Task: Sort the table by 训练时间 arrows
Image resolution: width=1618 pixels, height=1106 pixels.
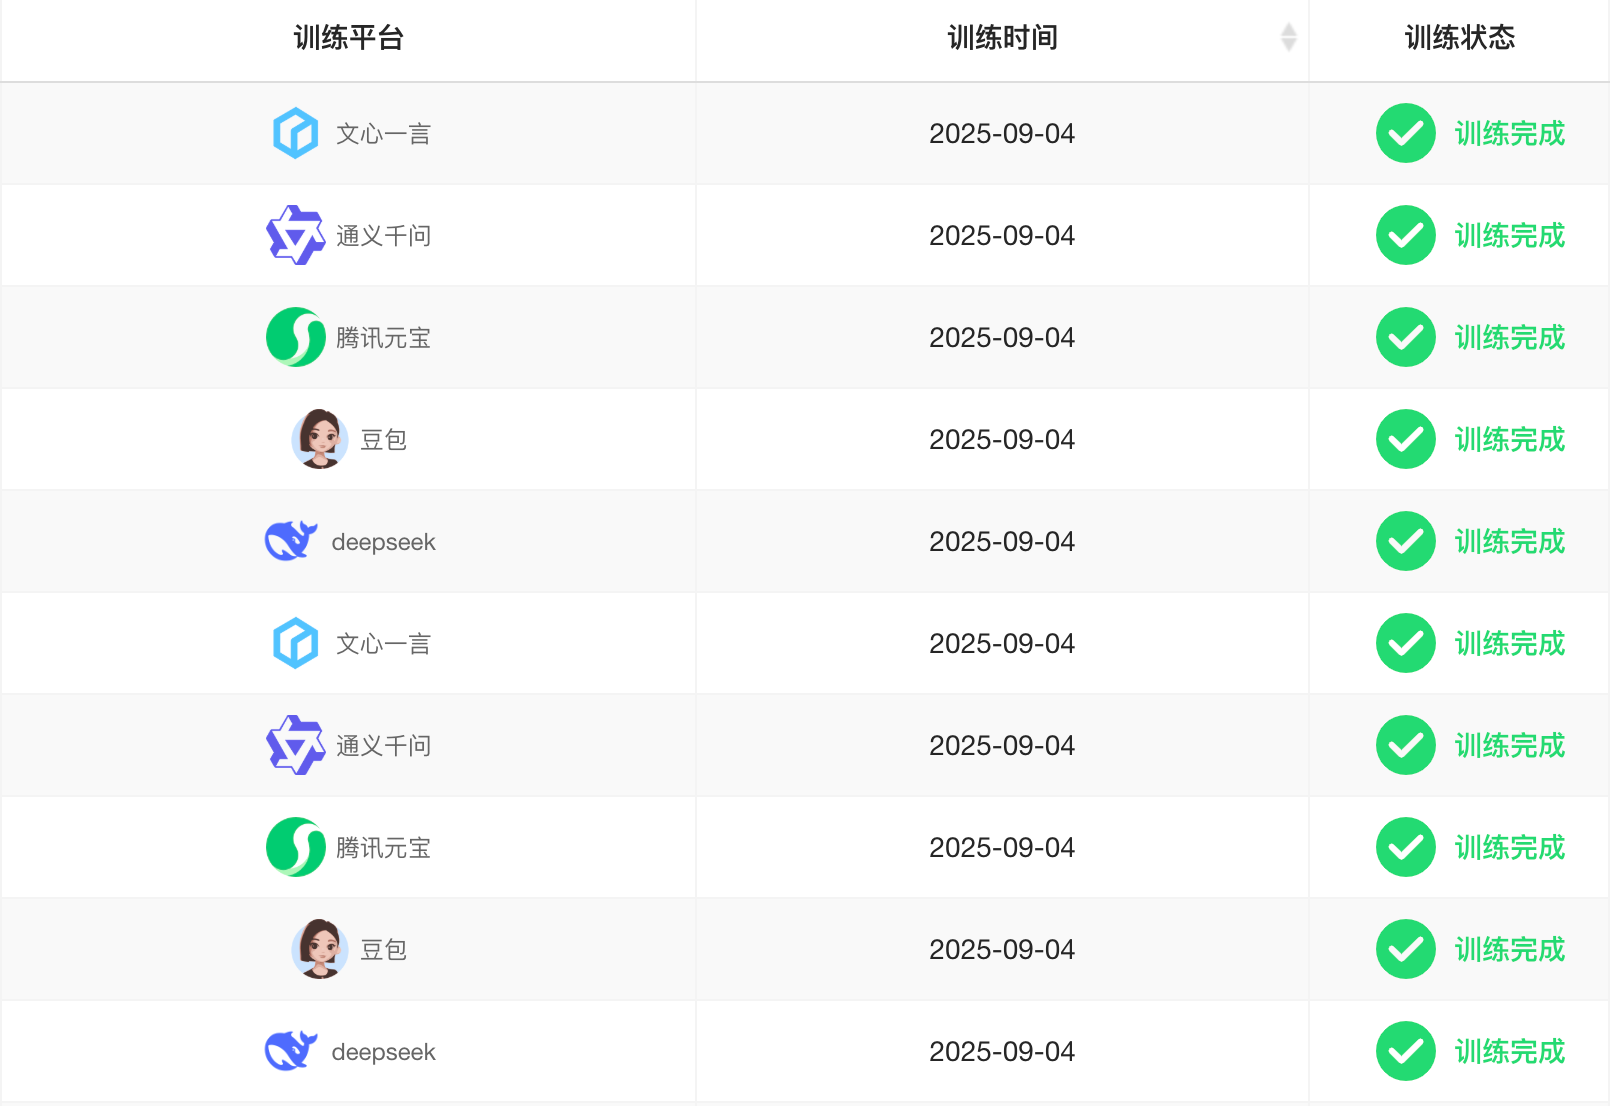Action: (1288, 37)
